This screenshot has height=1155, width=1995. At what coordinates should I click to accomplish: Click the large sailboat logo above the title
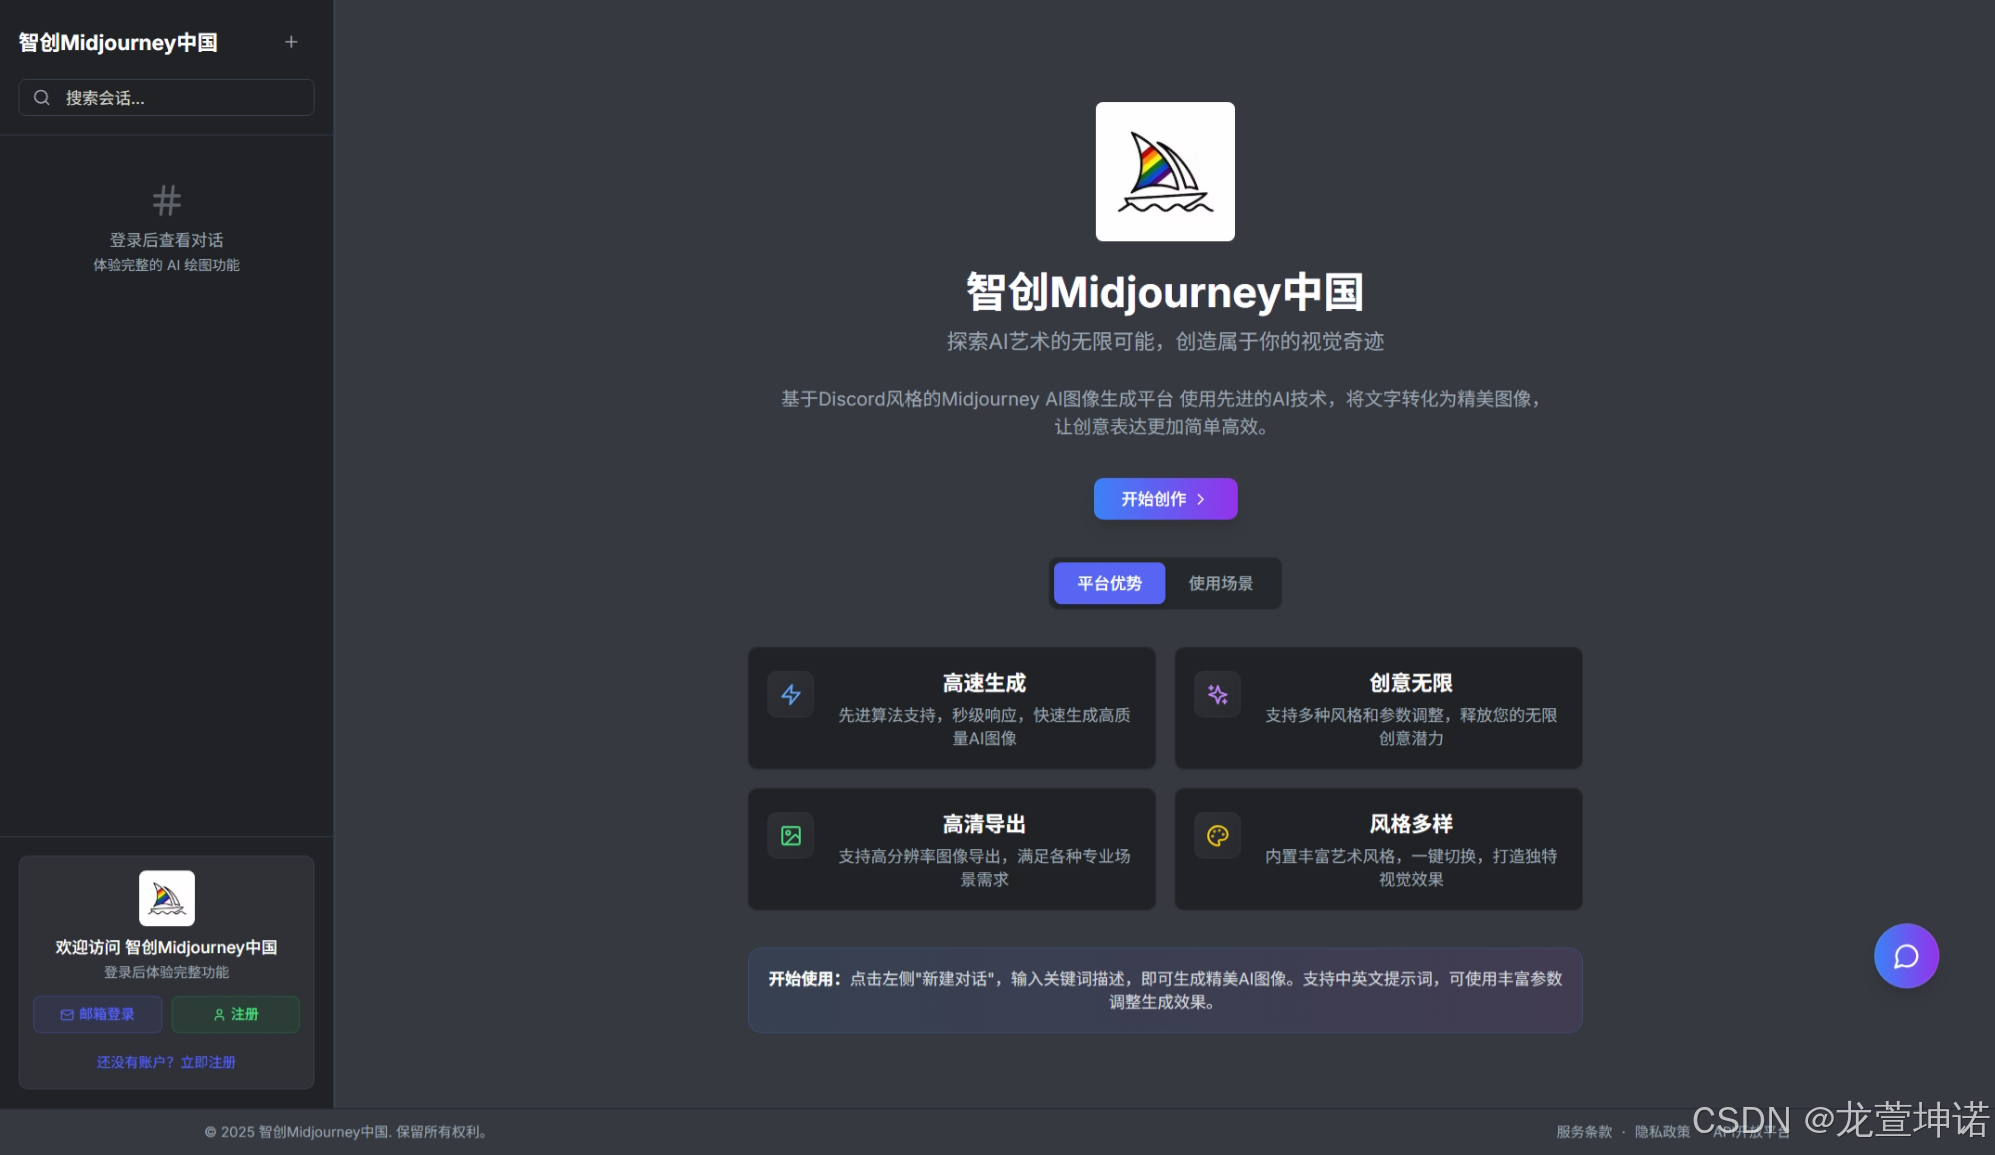coord(1165,171)
